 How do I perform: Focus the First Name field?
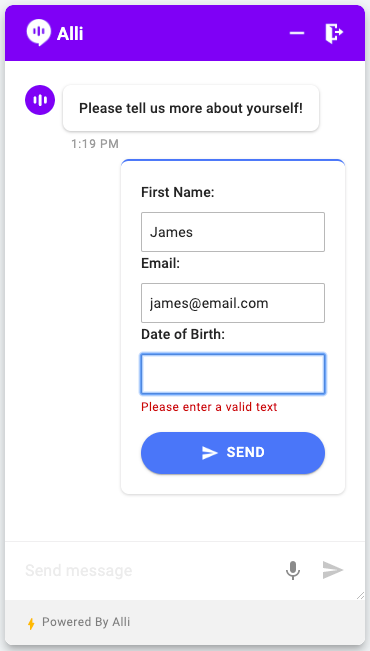click(233, 232)
